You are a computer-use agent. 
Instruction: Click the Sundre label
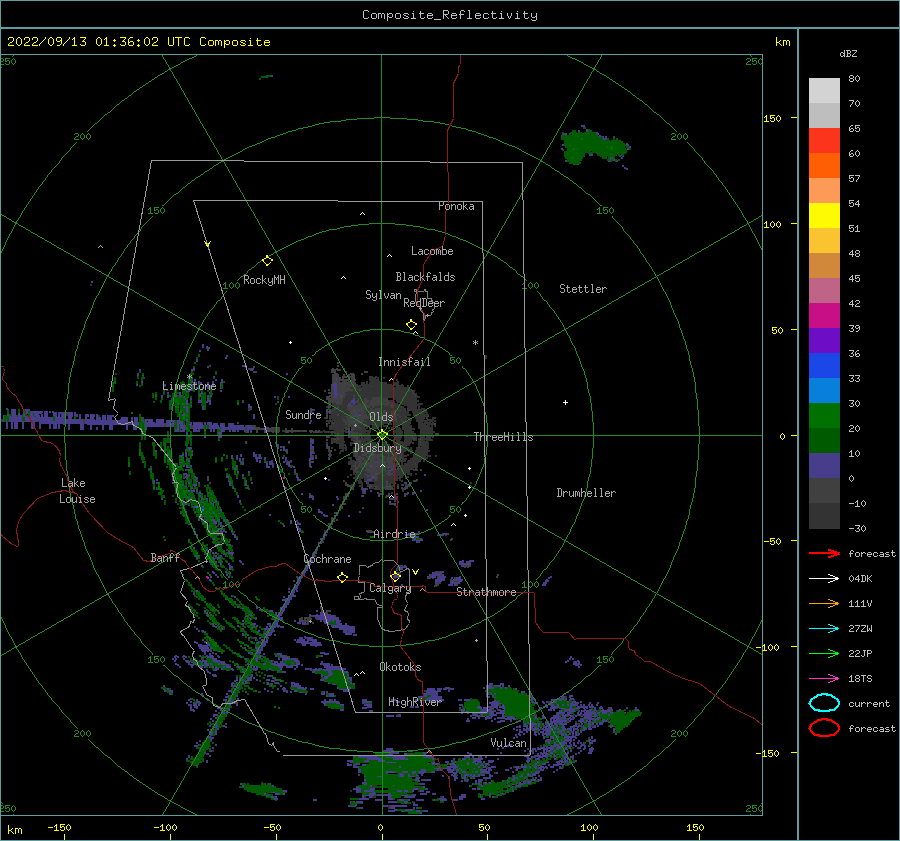pyautogui.click(x=303, y=414)
